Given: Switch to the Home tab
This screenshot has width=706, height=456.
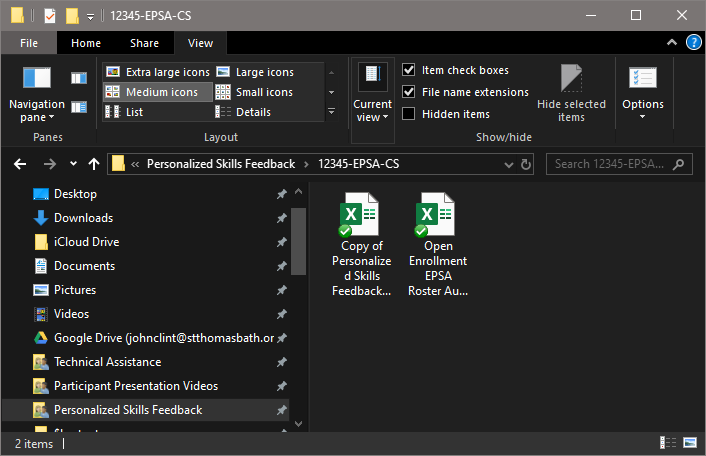Looking at the screenshot, I should [x=86, y=43].
